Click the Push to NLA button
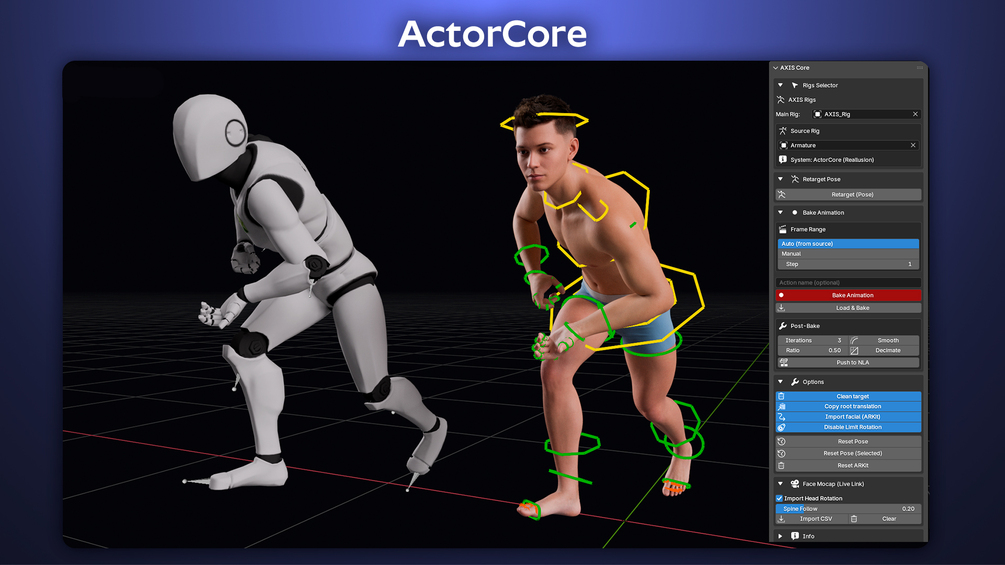Screen dimensions: 1005x565 point(848,363)
